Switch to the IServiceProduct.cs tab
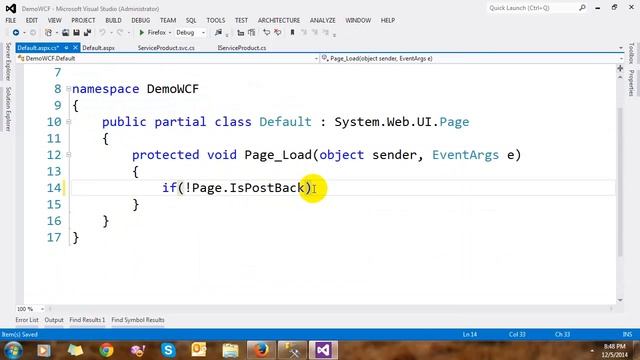 tap(242, 48)
